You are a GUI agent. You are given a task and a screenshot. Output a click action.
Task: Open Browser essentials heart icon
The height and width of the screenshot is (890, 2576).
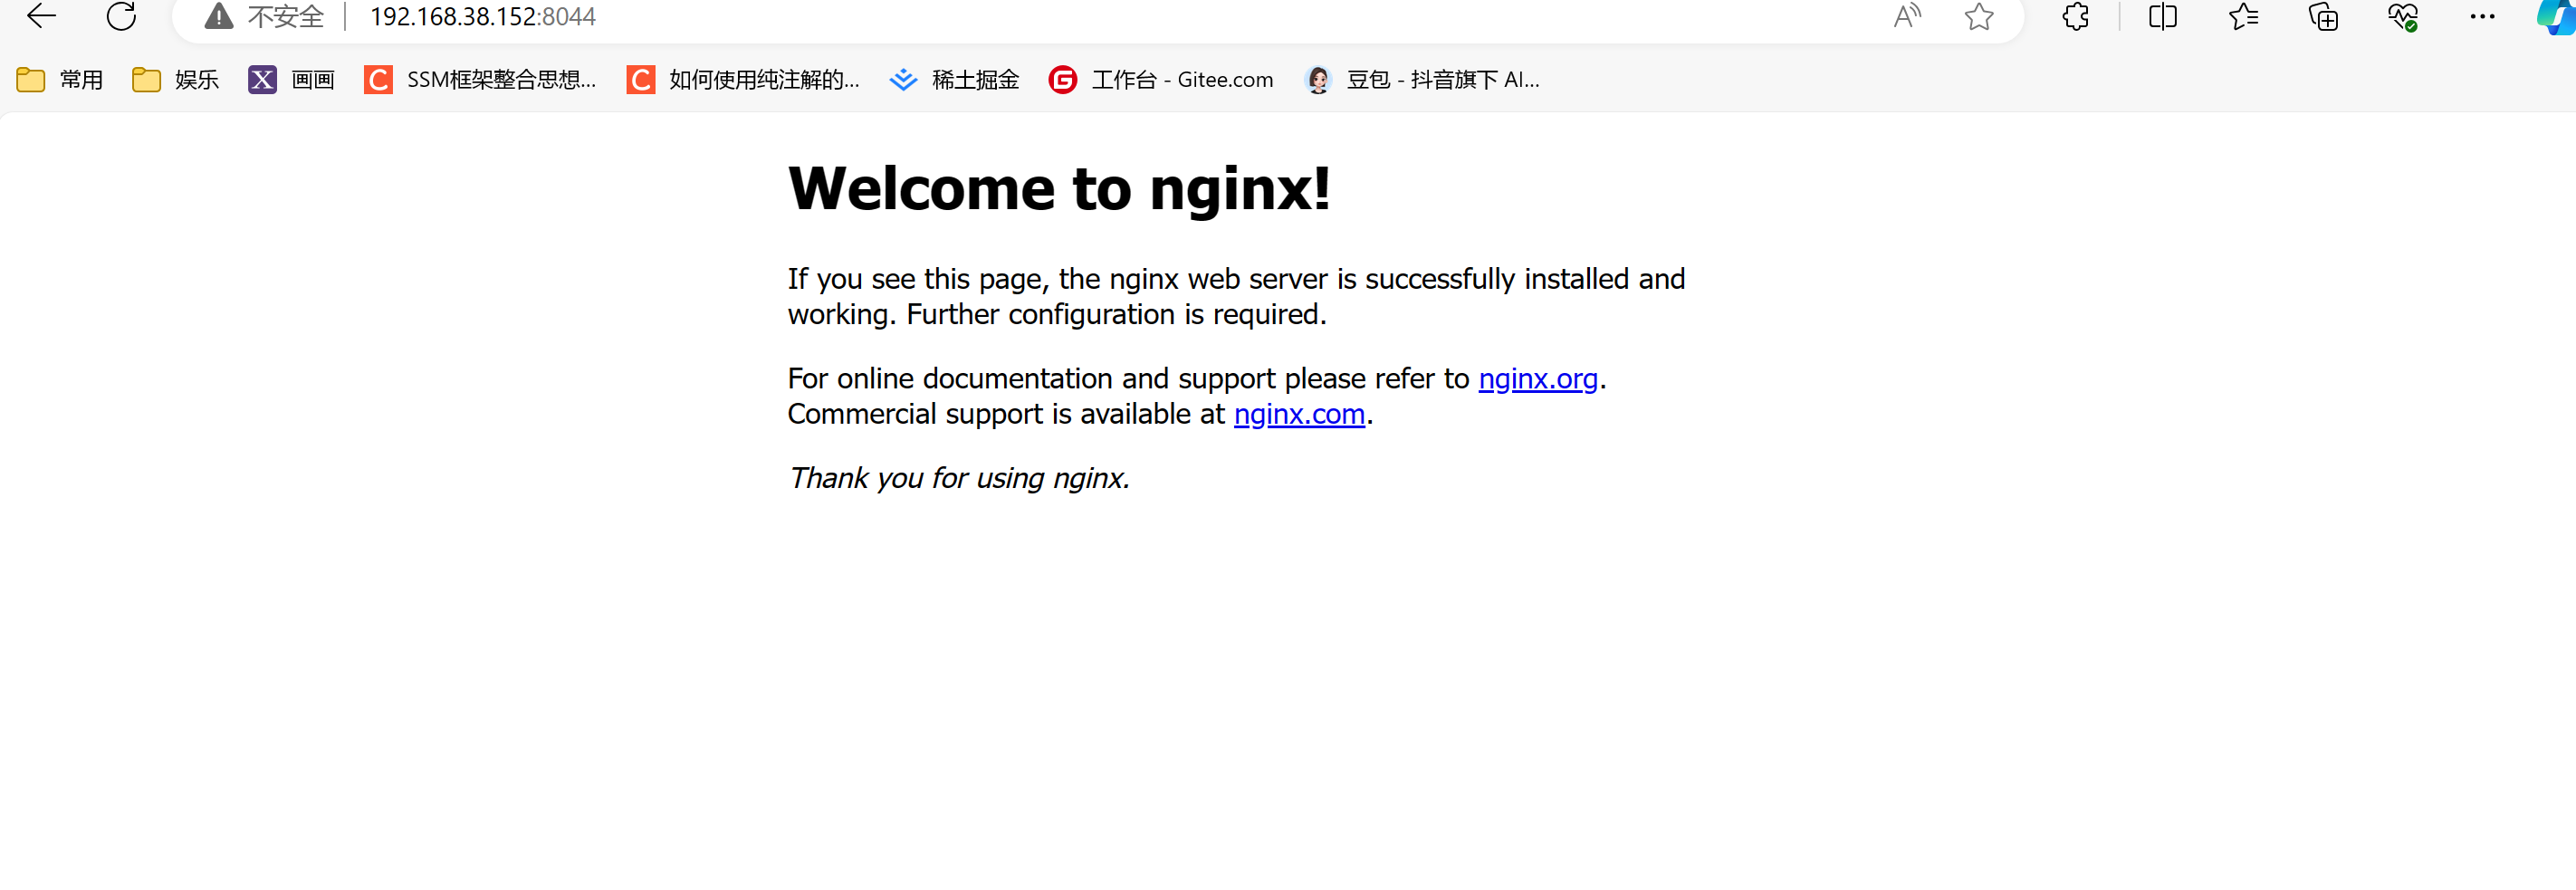click(2403, 17)
